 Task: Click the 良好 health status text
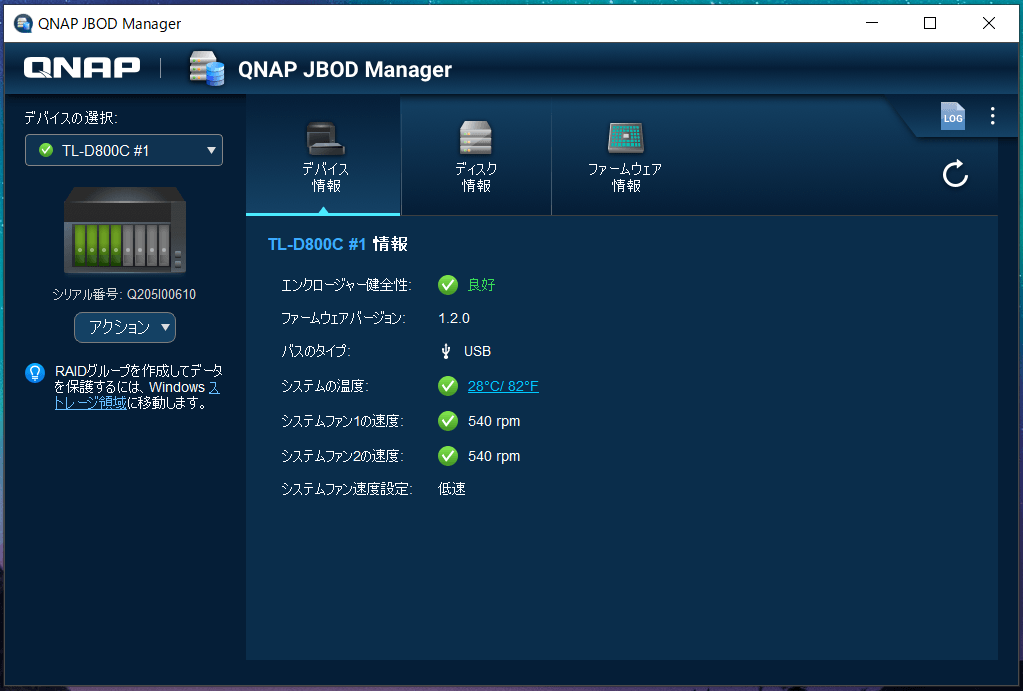(481, 285)
